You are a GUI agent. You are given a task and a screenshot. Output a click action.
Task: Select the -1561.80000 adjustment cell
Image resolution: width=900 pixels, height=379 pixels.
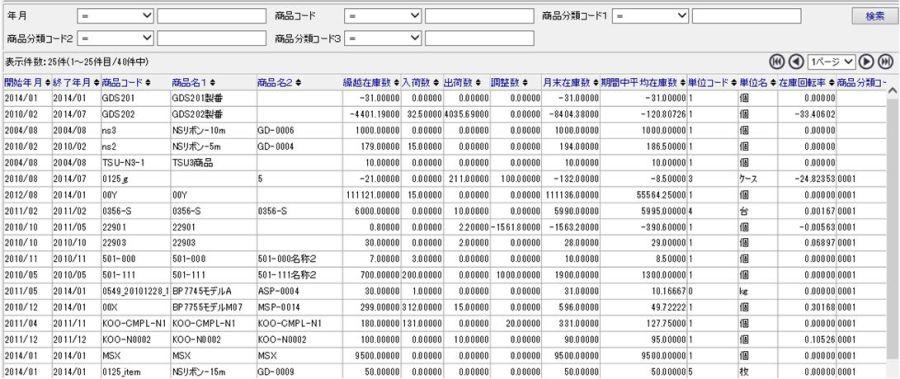click(x=516, y=227)
